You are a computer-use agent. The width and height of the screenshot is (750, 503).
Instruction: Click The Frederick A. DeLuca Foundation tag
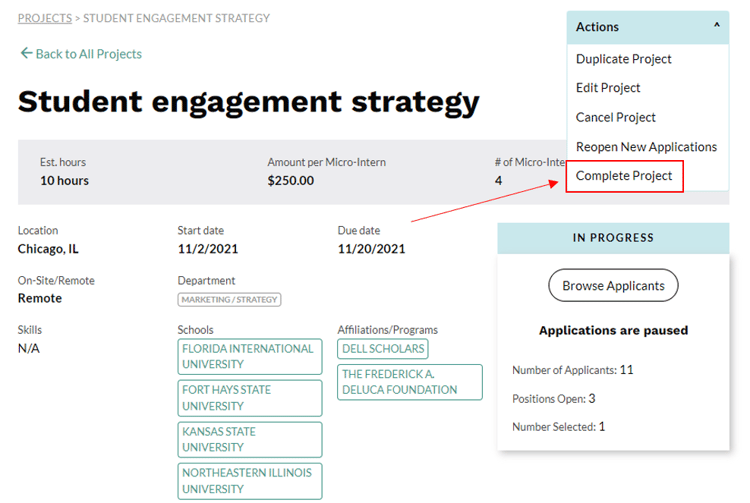pos(410,382)
